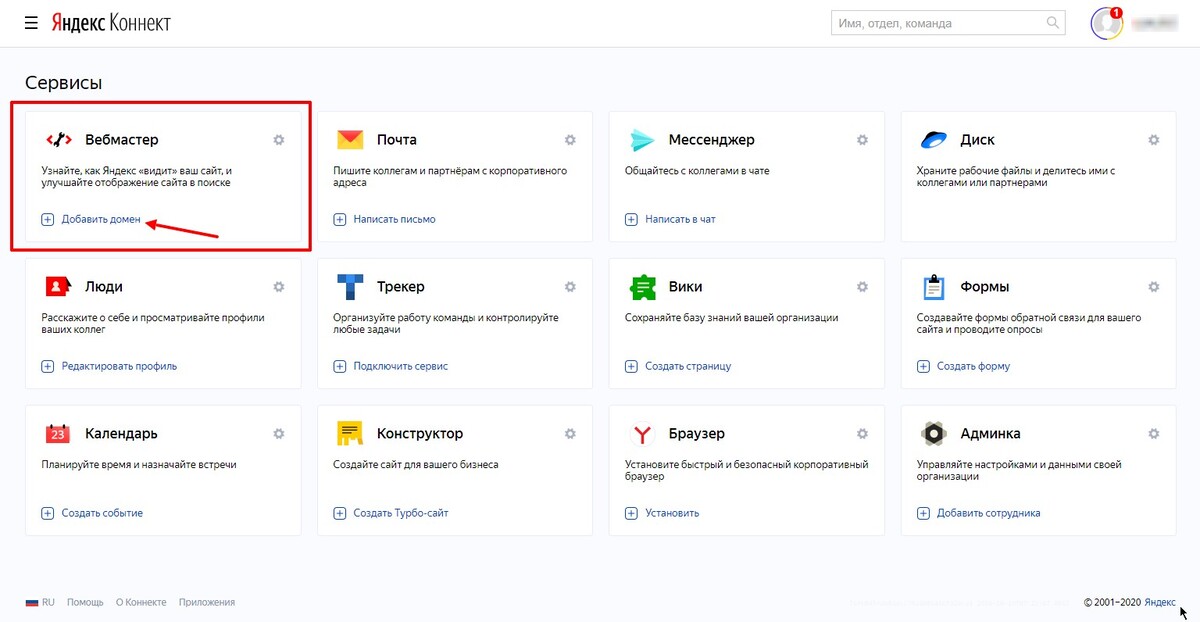Click the Календарь date icon
This screenshot has width=1200, height=622.
[x=58, y=434]
